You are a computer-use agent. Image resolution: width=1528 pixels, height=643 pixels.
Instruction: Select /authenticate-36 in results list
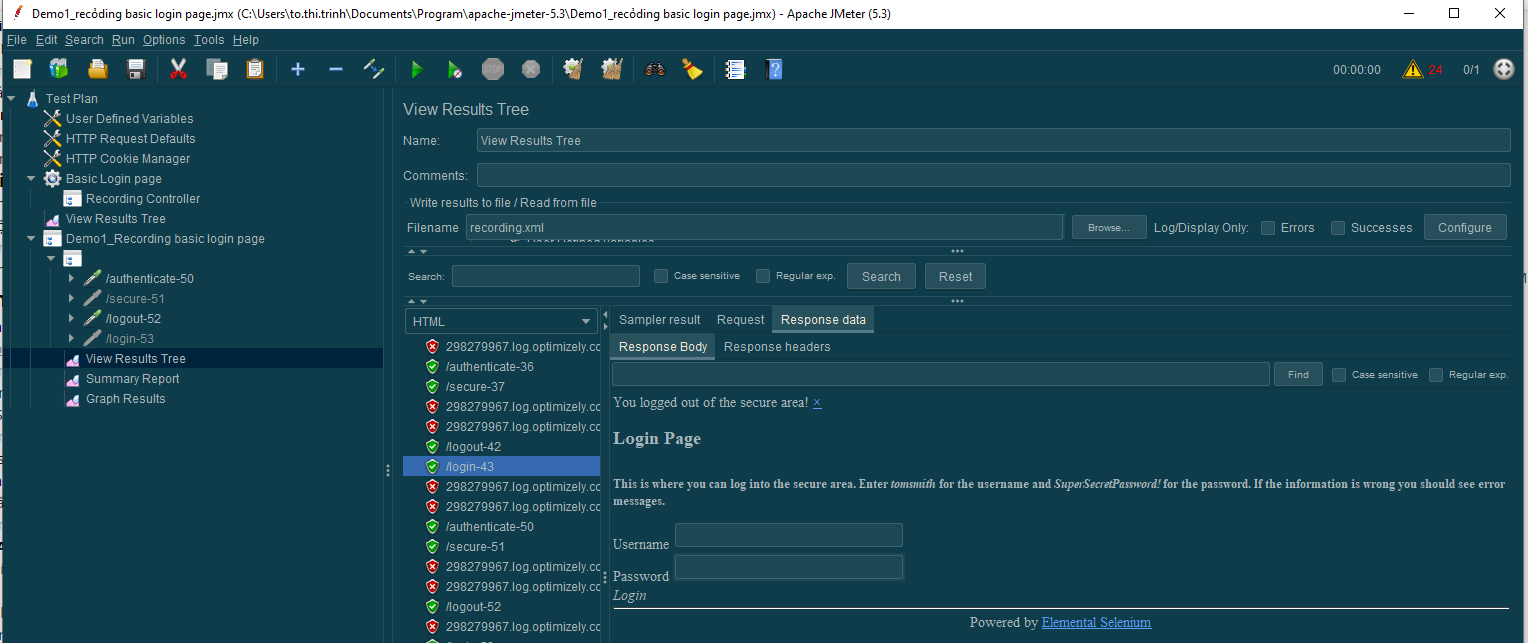[x=489, y=367]
